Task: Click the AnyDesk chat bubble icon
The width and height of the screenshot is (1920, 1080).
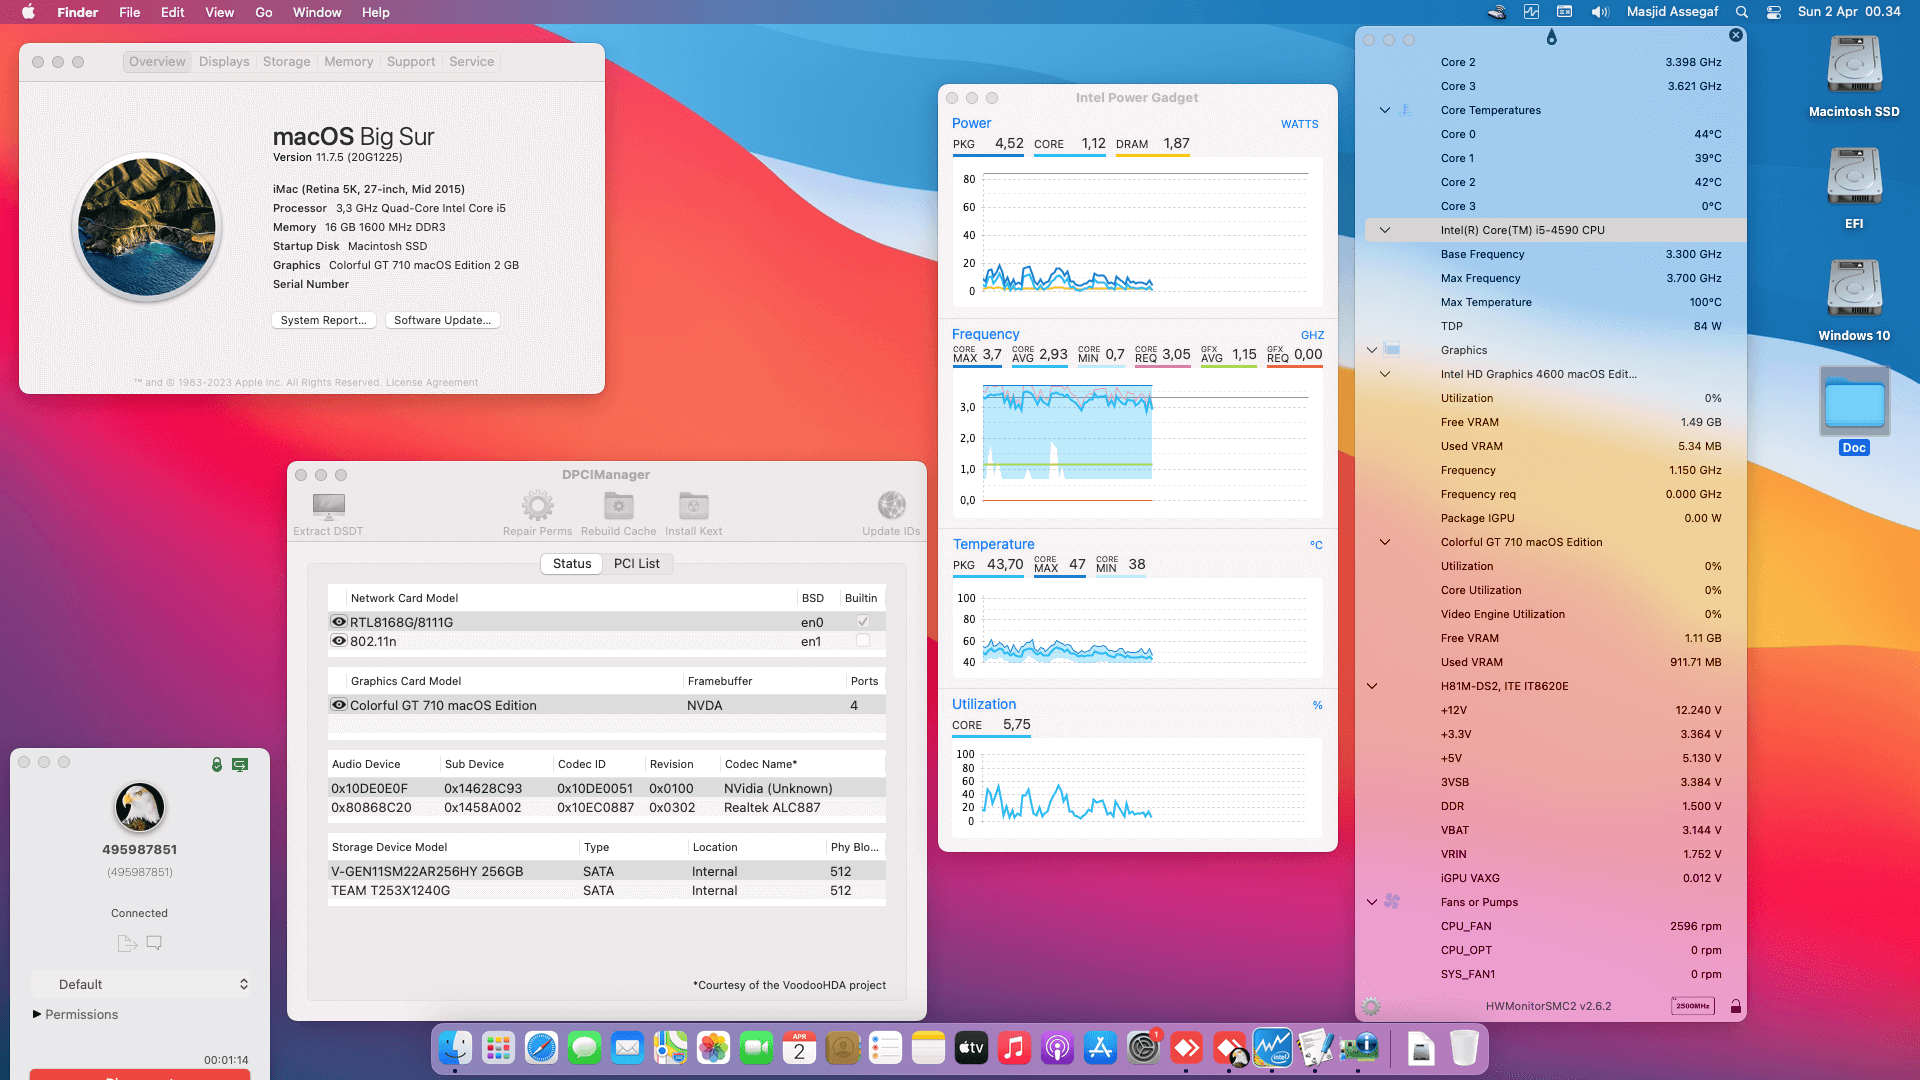Action: point(154,943)
